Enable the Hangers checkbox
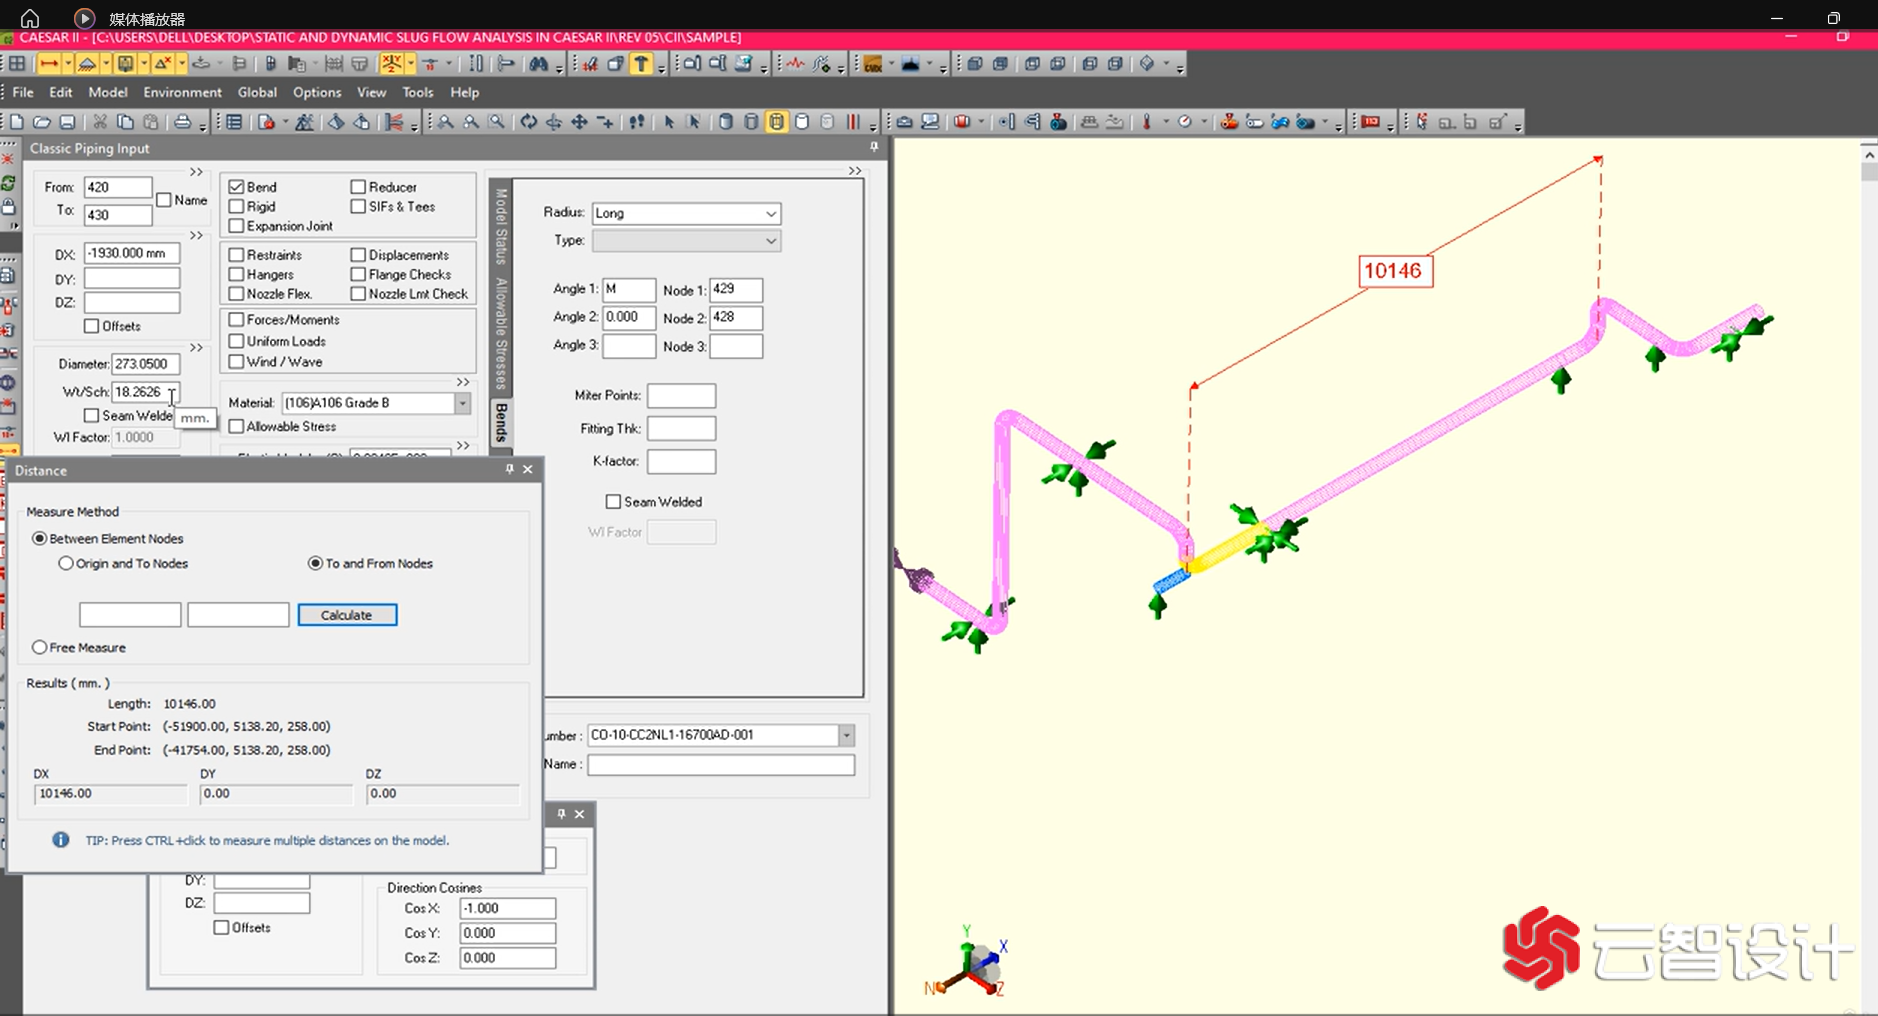Screen dimensions: 1878x1016 (237, 274)
